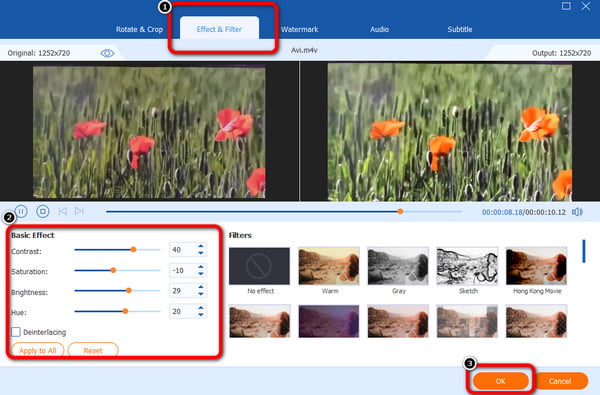The width and height of the screenshot is (600, 395).
Task: Click the original video preview pane
Action: click(x=149, y=132)
